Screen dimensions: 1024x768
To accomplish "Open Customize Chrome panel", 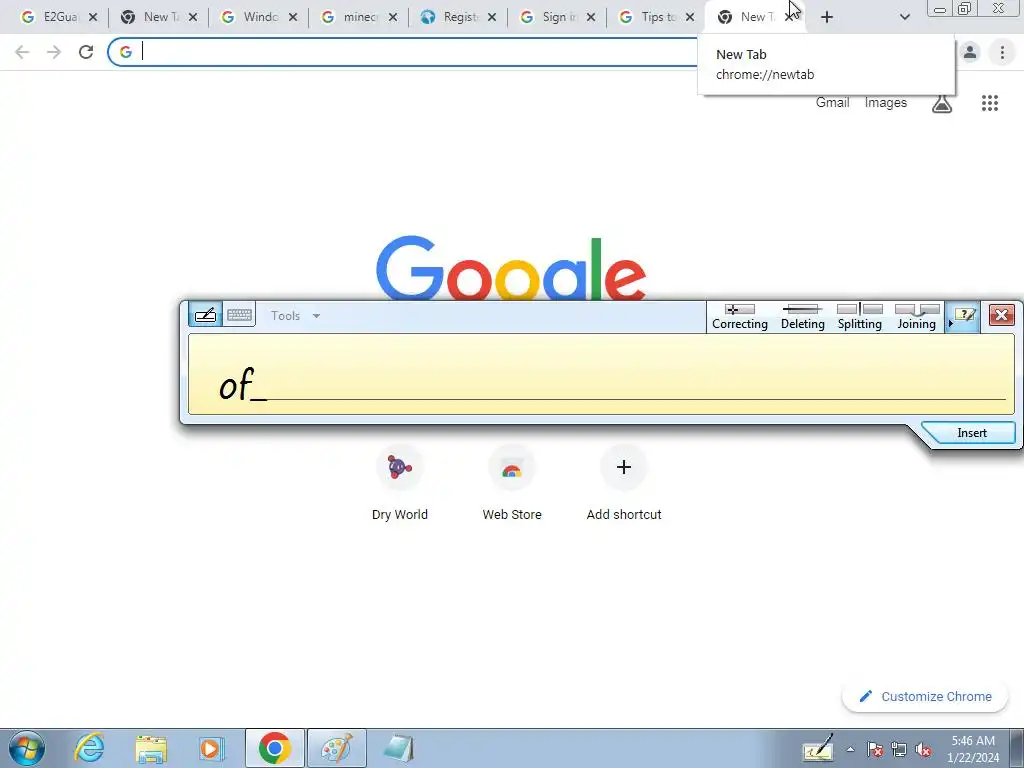I will 925,696.
